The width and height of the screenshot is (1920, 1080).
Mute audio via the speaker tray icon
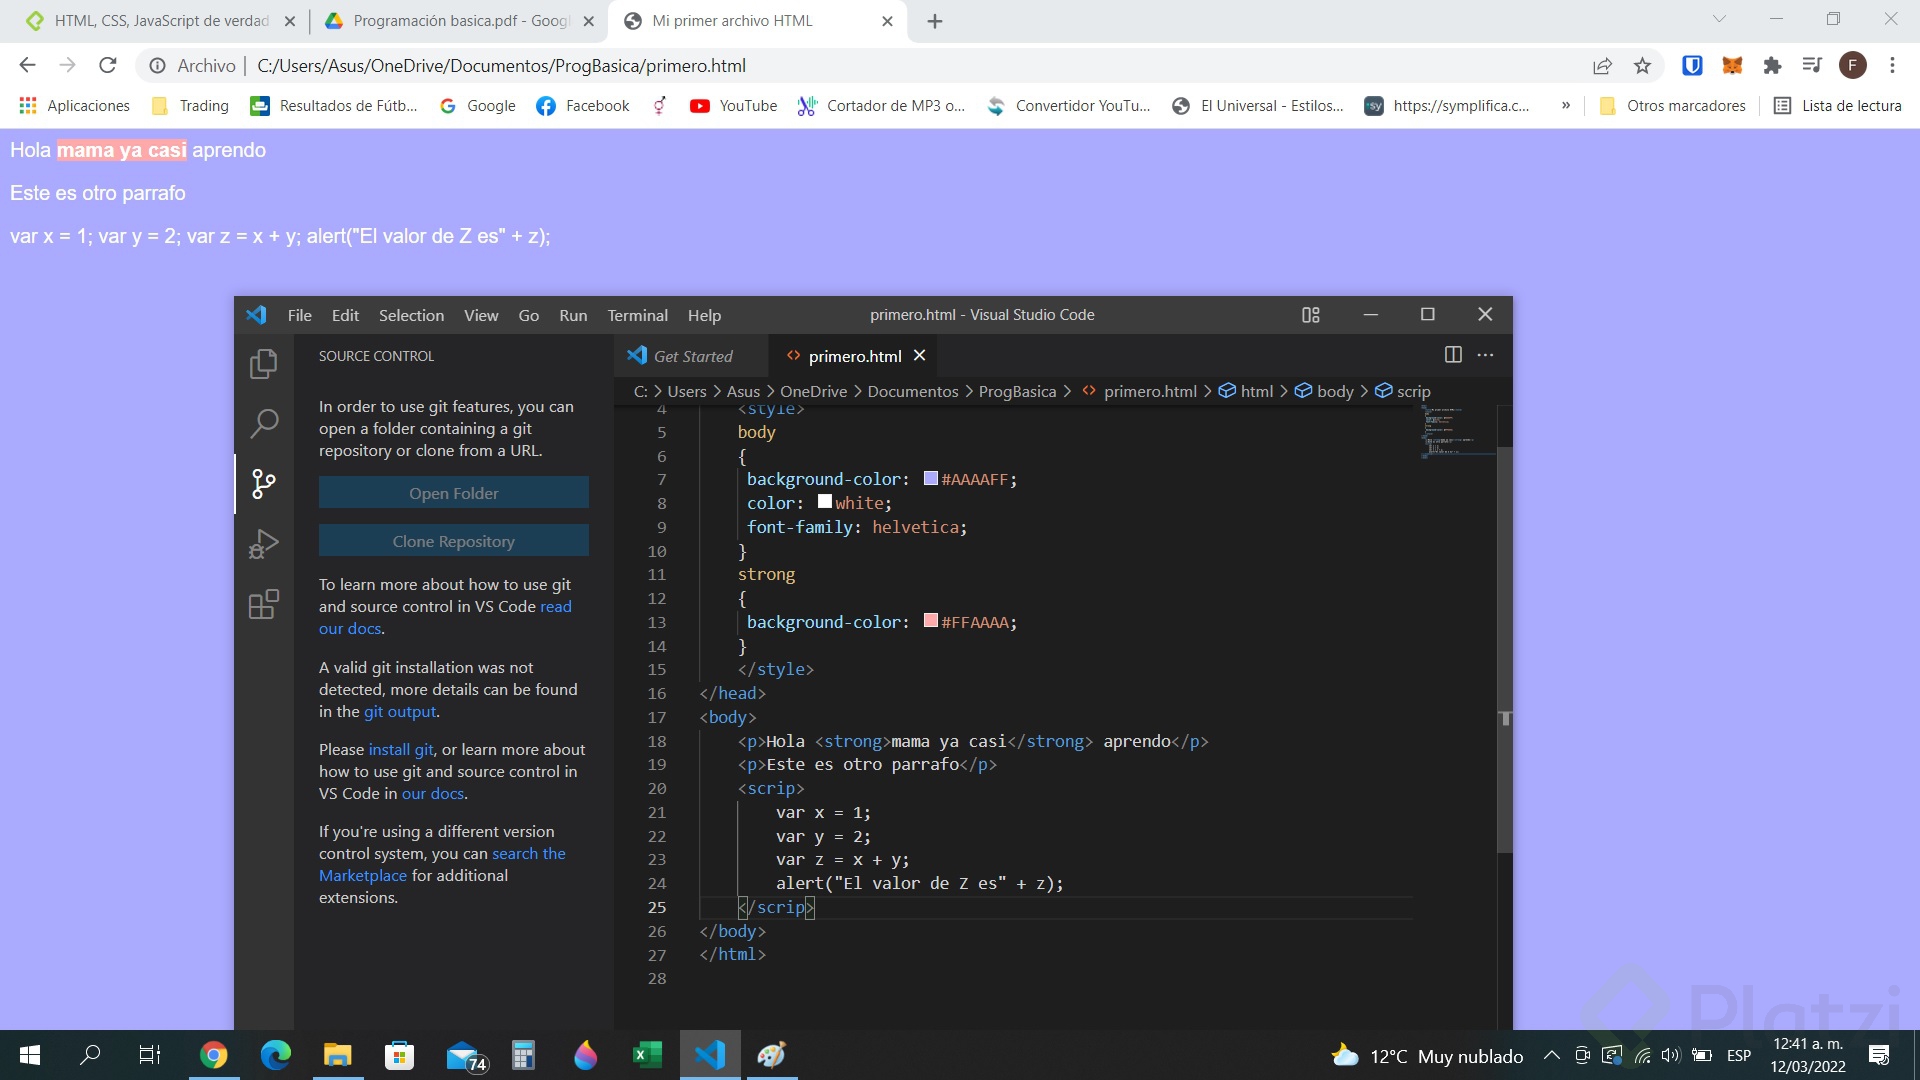pyautogui.click(x=1671, y=1055)
